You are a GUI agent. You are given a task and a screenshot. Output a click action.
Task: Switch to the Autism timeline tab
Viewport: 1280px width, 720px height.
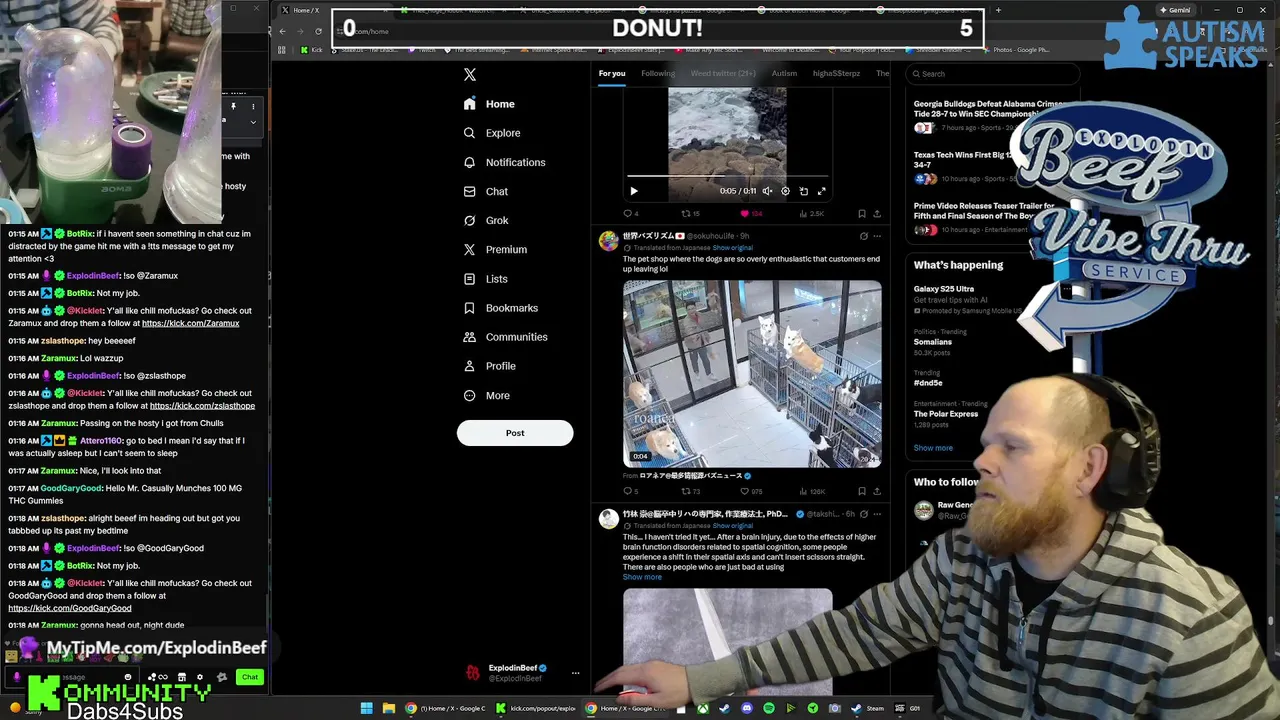[784, 73]
